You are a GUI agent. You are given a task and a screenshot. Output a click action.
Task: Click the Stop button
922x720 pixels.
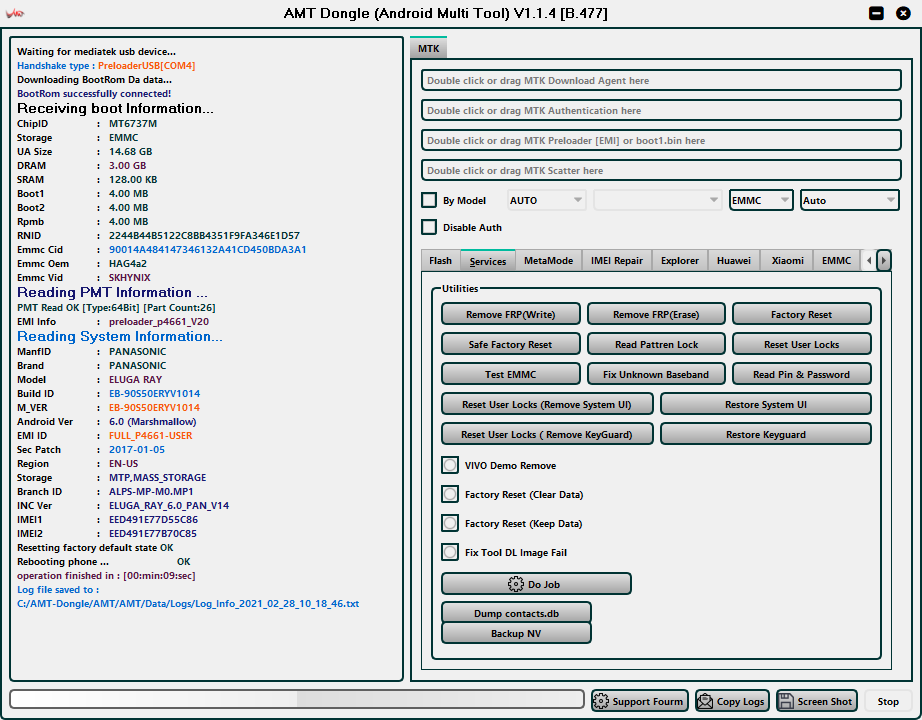click(x=888, y=701)
